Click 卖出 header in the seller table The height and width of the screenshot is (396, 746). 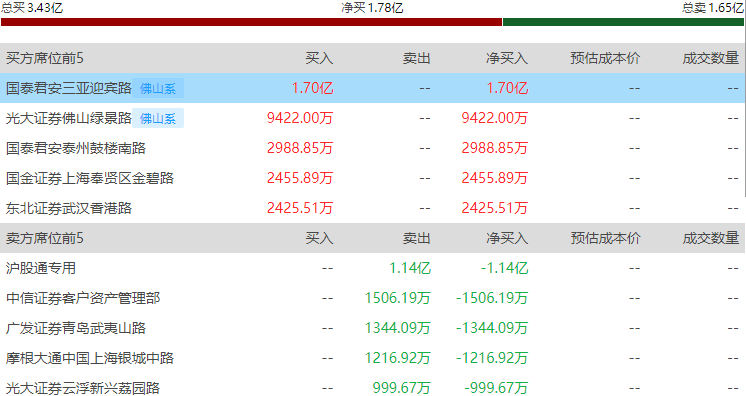point(417,238)
